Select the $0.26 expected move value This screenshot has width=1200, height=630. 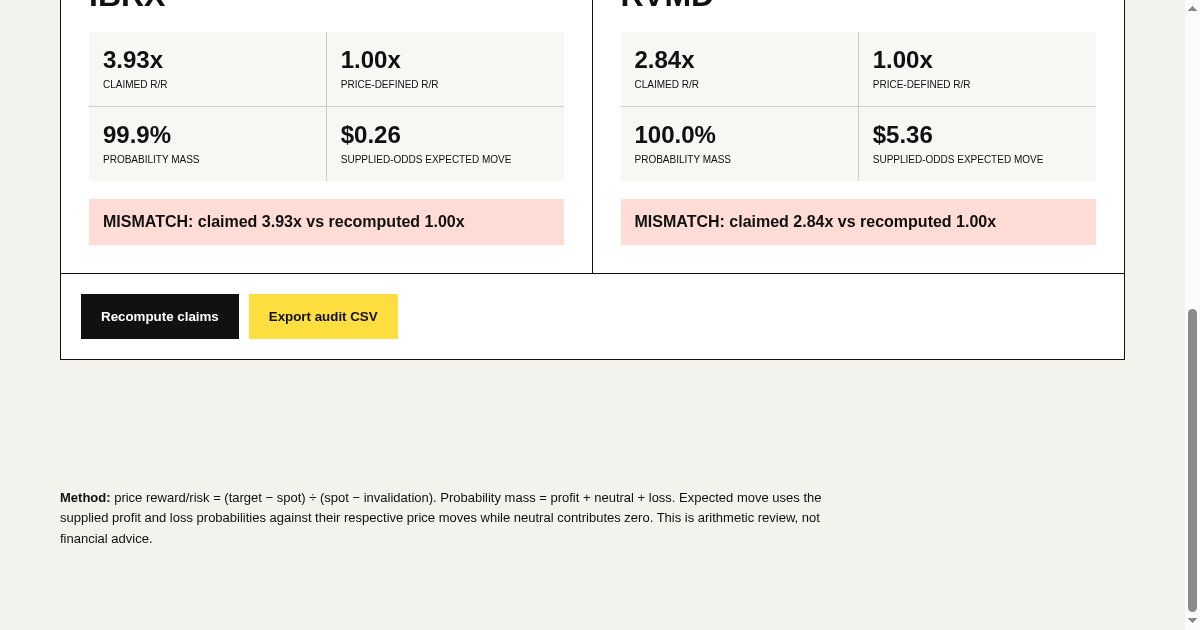371,135
